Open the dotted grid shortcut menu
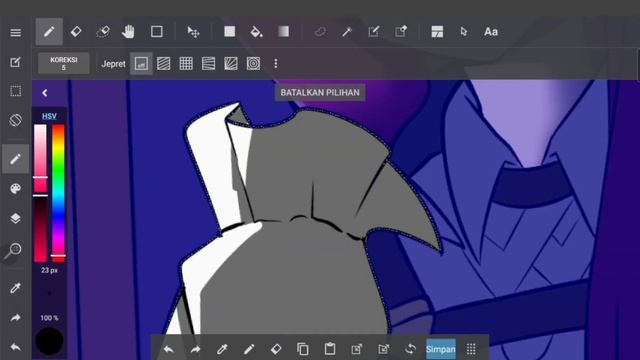This screenshot has height=360, width=640. pyautogui.click(x=471, y=349)
